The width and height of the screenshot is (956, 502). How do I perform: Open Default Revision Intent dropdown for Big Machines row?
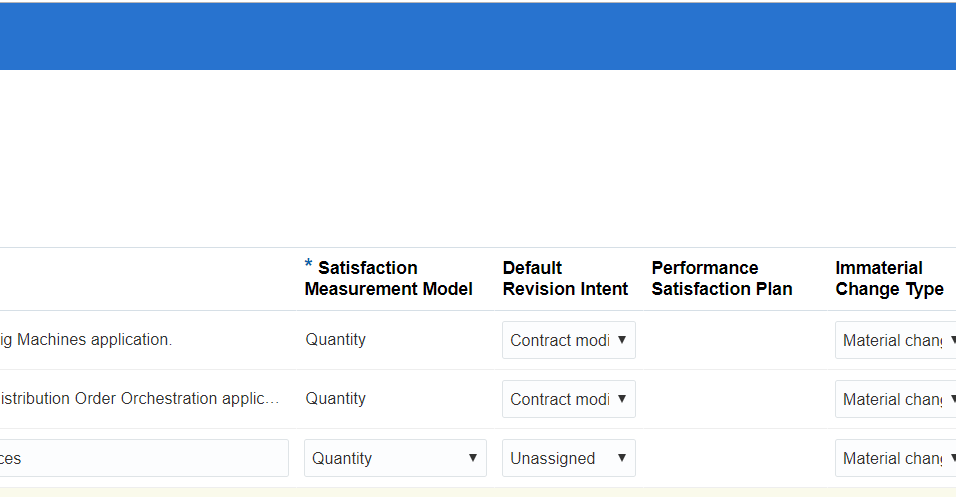pyautogui.click(x=568, y=340)
